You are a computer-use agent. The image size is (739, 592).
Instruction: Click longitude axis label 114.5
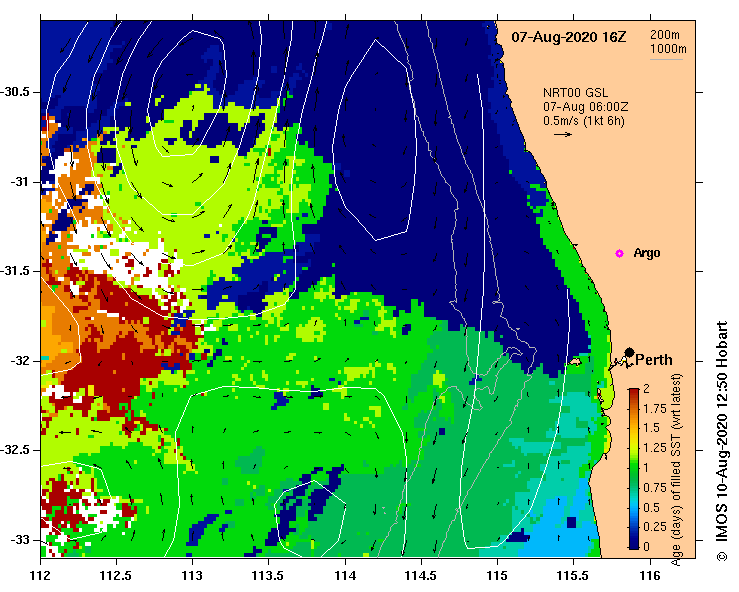421,576
